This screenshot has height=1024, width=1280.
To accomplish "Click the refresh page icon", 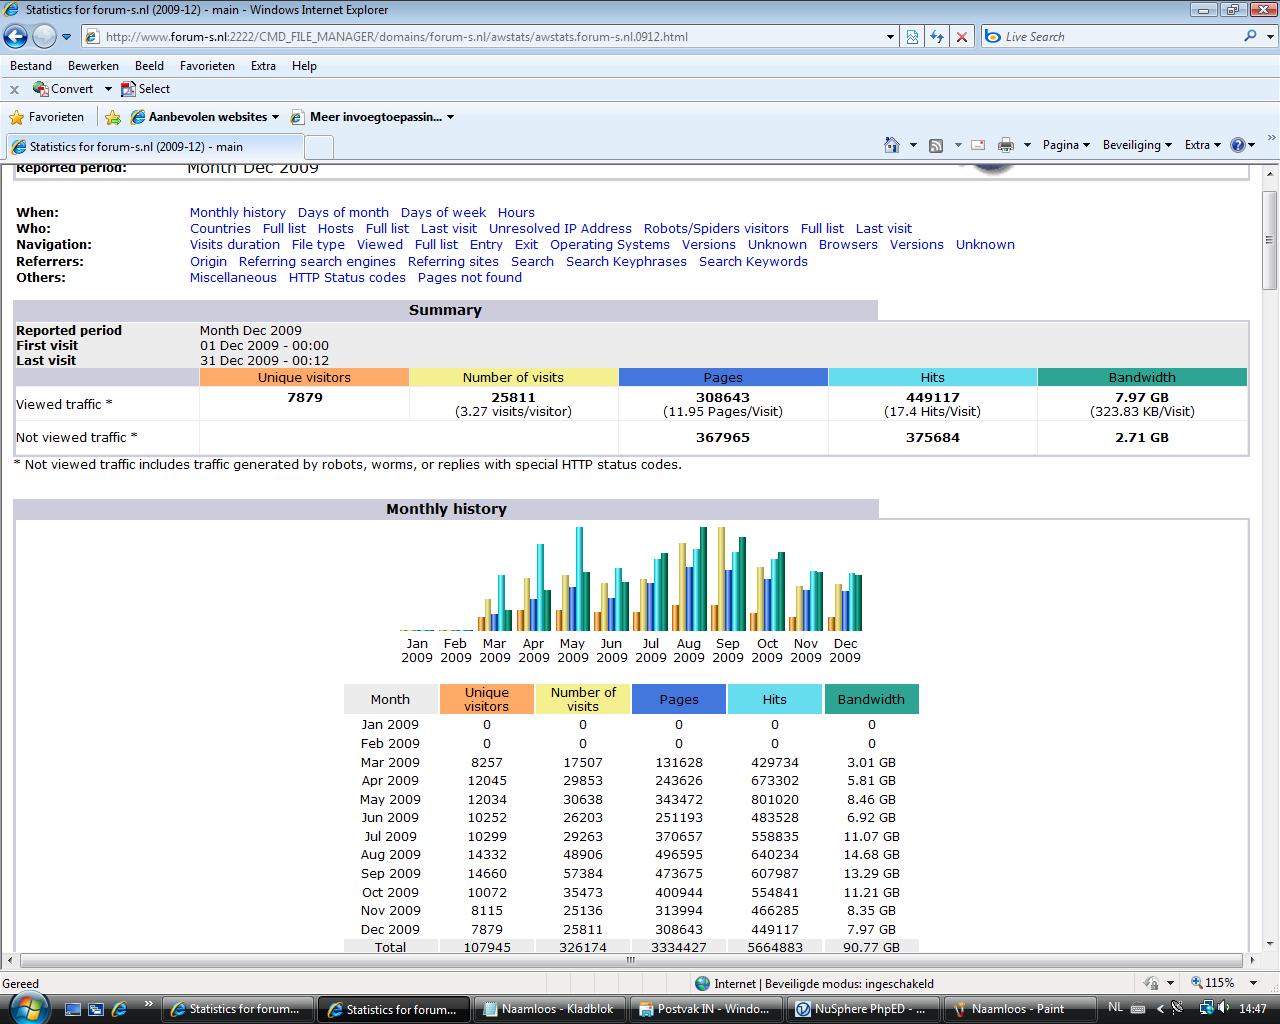I will pyautogui.click(x=937, y=37).
